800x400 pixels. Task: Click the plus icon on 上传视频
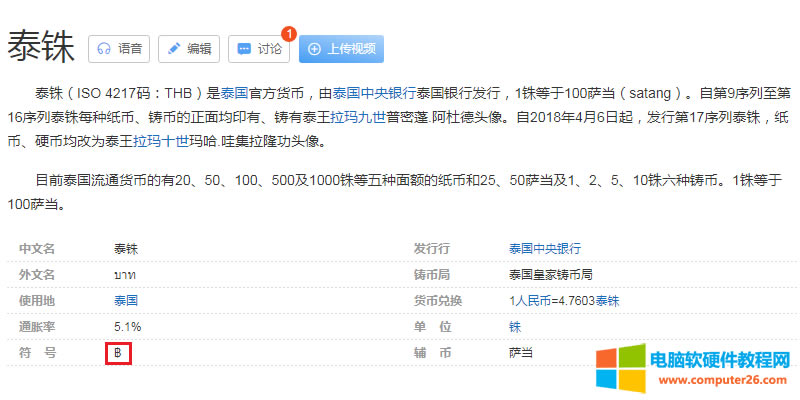coord(315,49)
